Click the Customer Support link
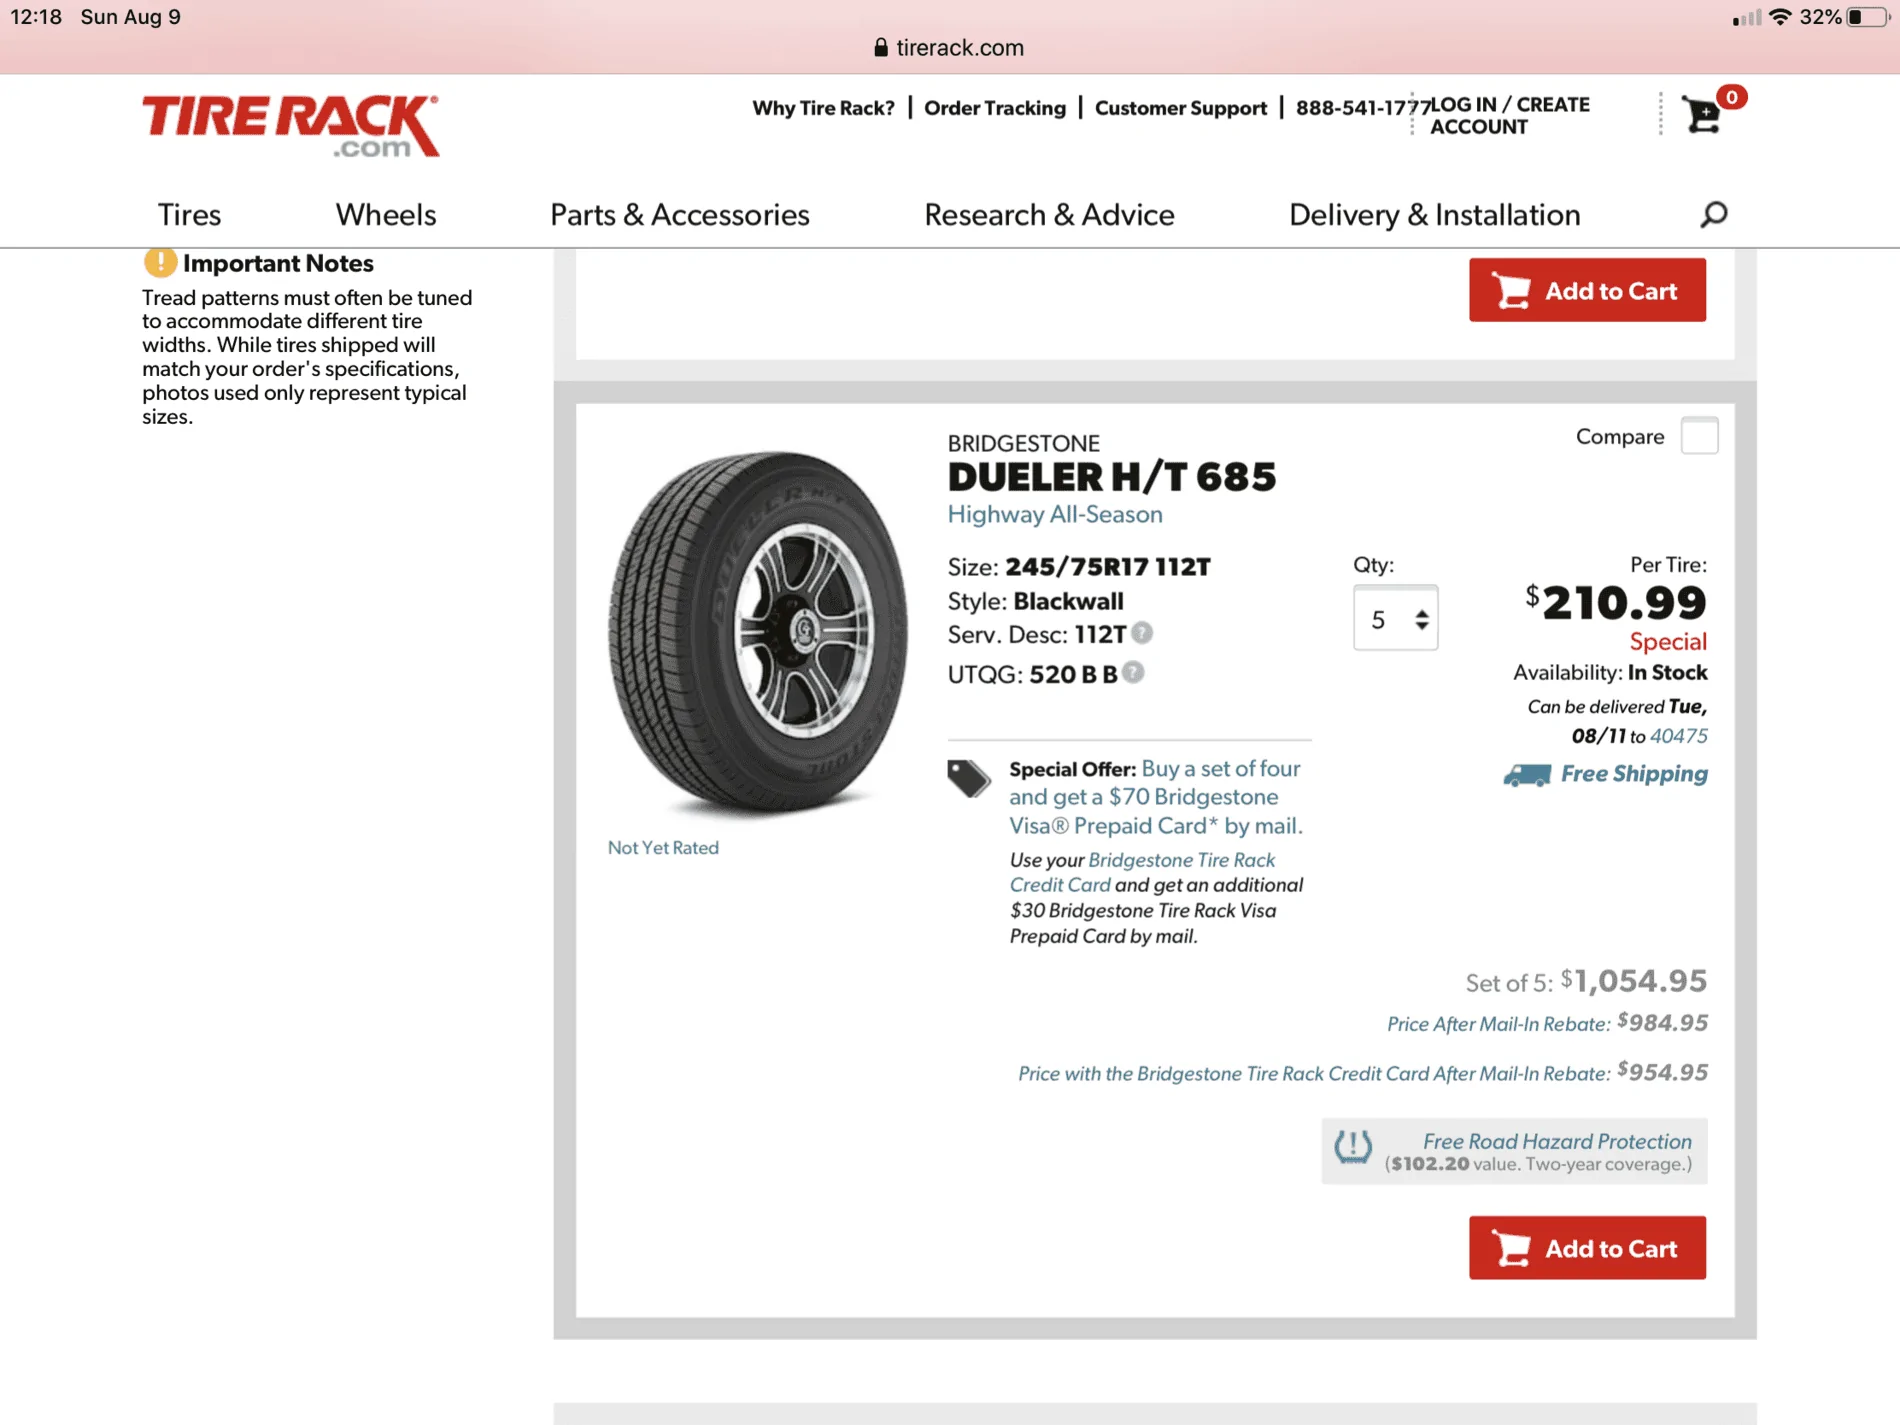This screenshot has height=1425, width=1900. (1181, 108)
